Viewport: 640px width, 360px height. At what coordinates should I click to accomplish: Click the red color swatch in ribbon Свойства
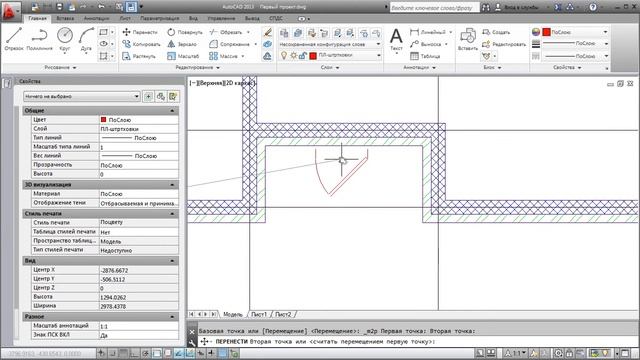[x=547, y=32]
